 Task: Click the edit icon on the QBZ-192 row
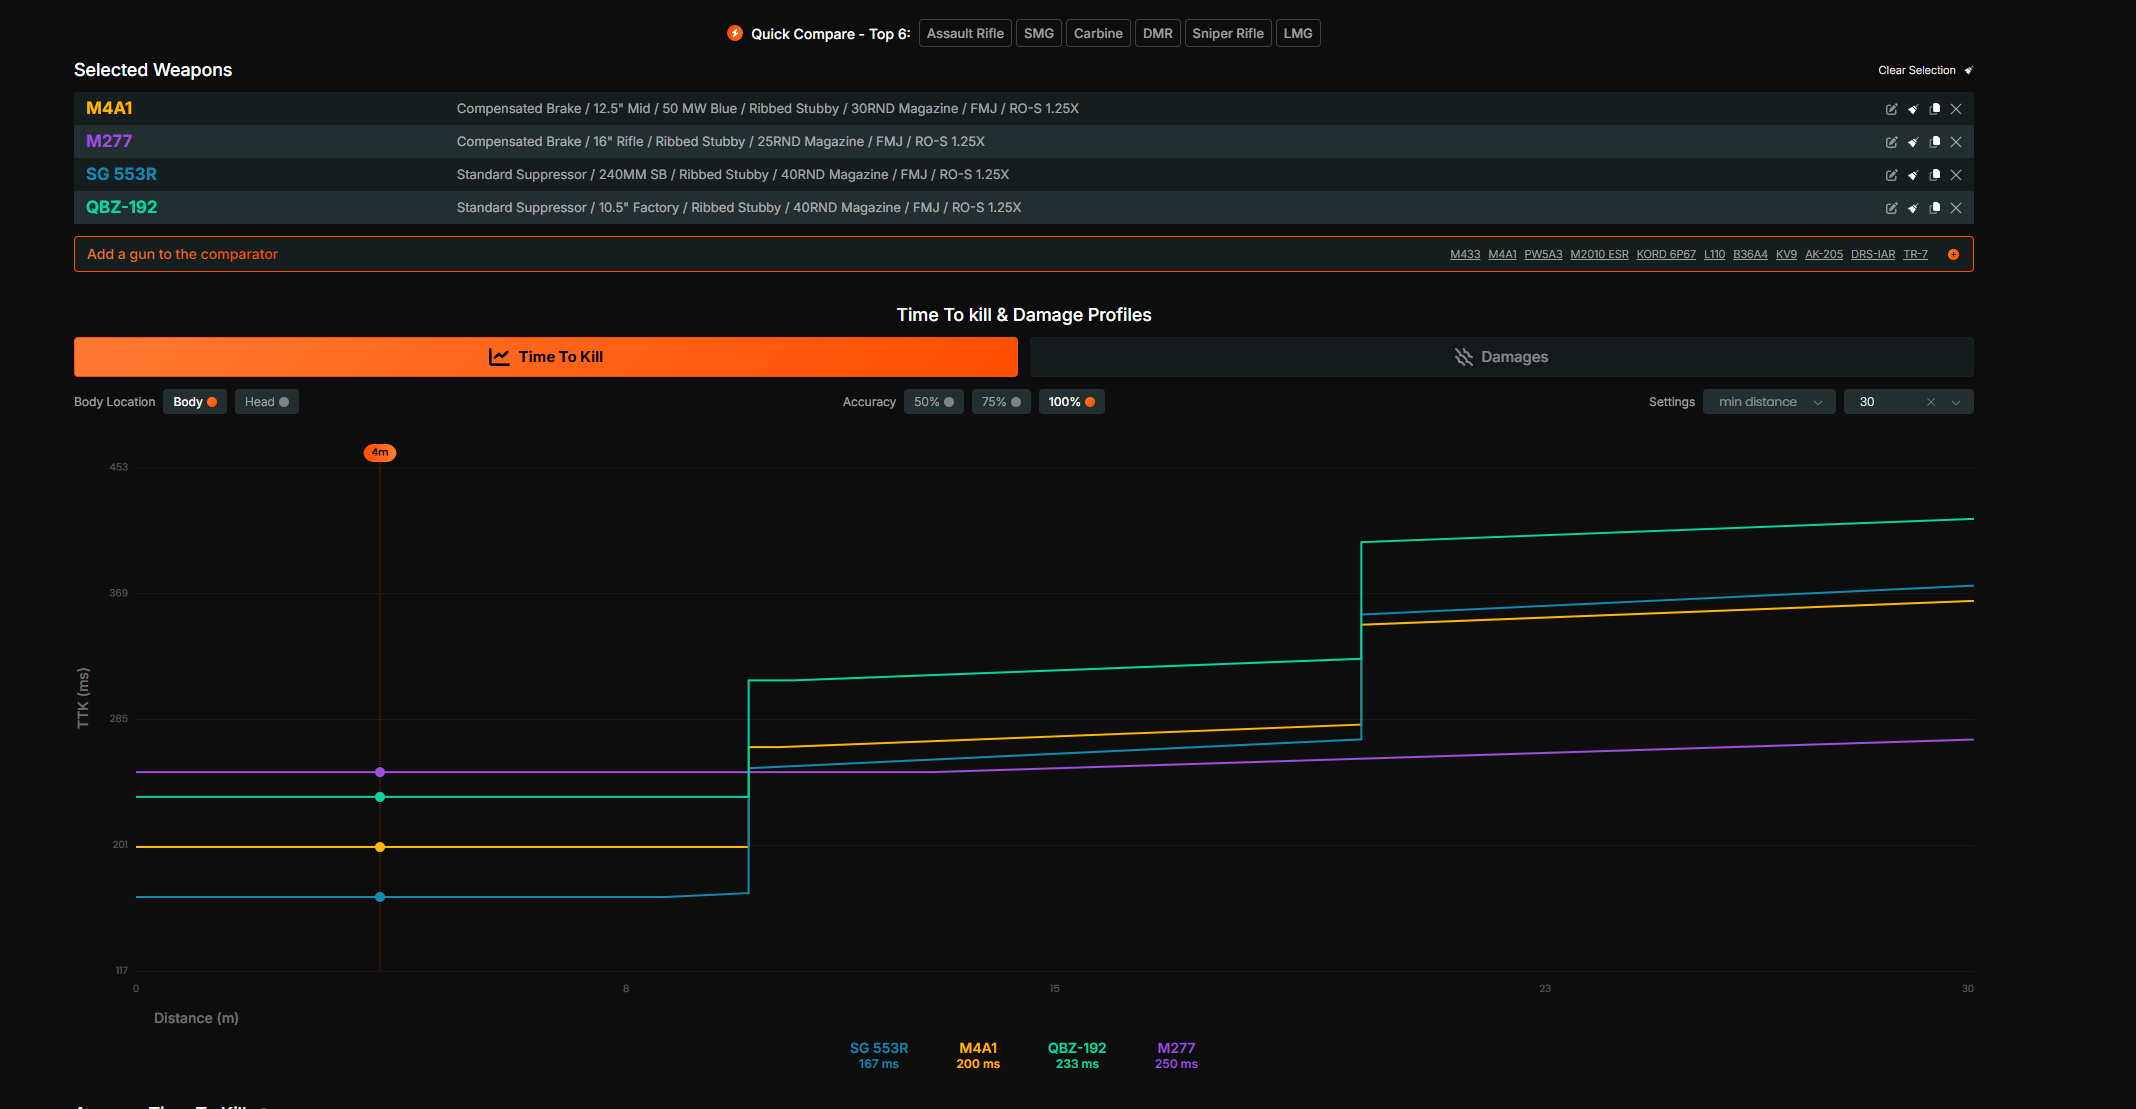(1891, 208)
